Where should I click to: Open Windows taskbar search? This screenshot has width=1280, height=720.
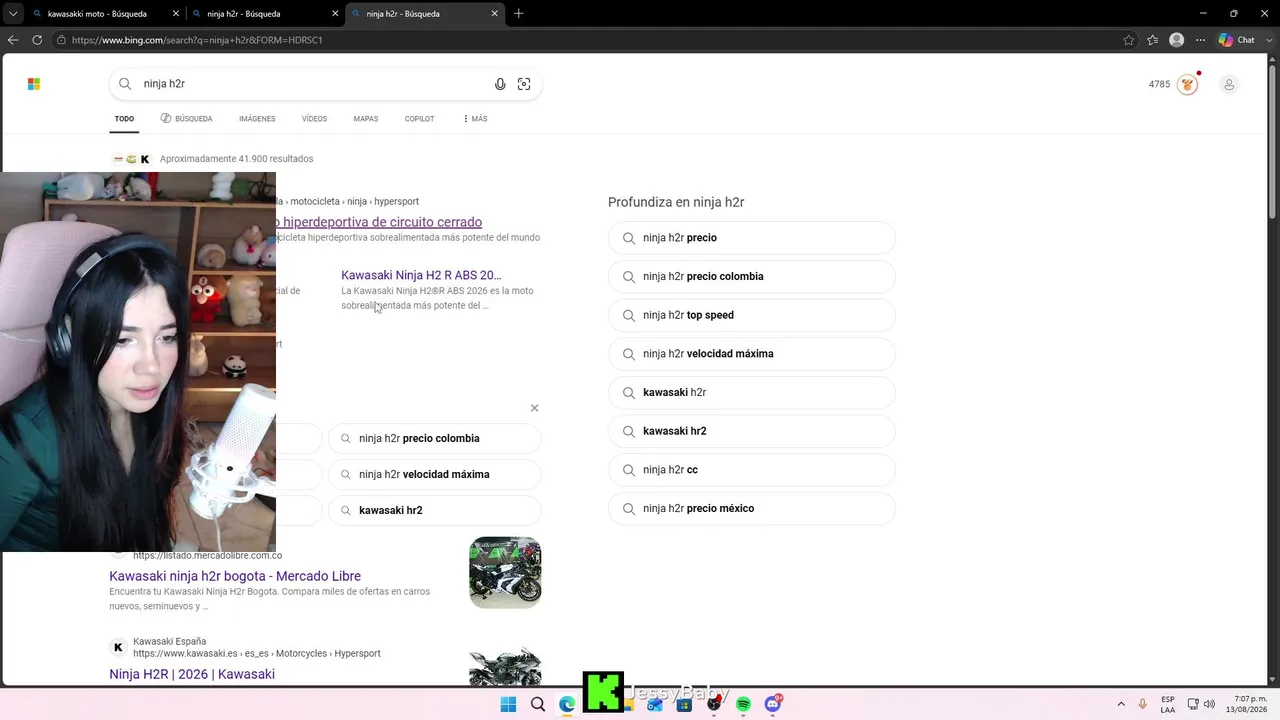(538, 704)
